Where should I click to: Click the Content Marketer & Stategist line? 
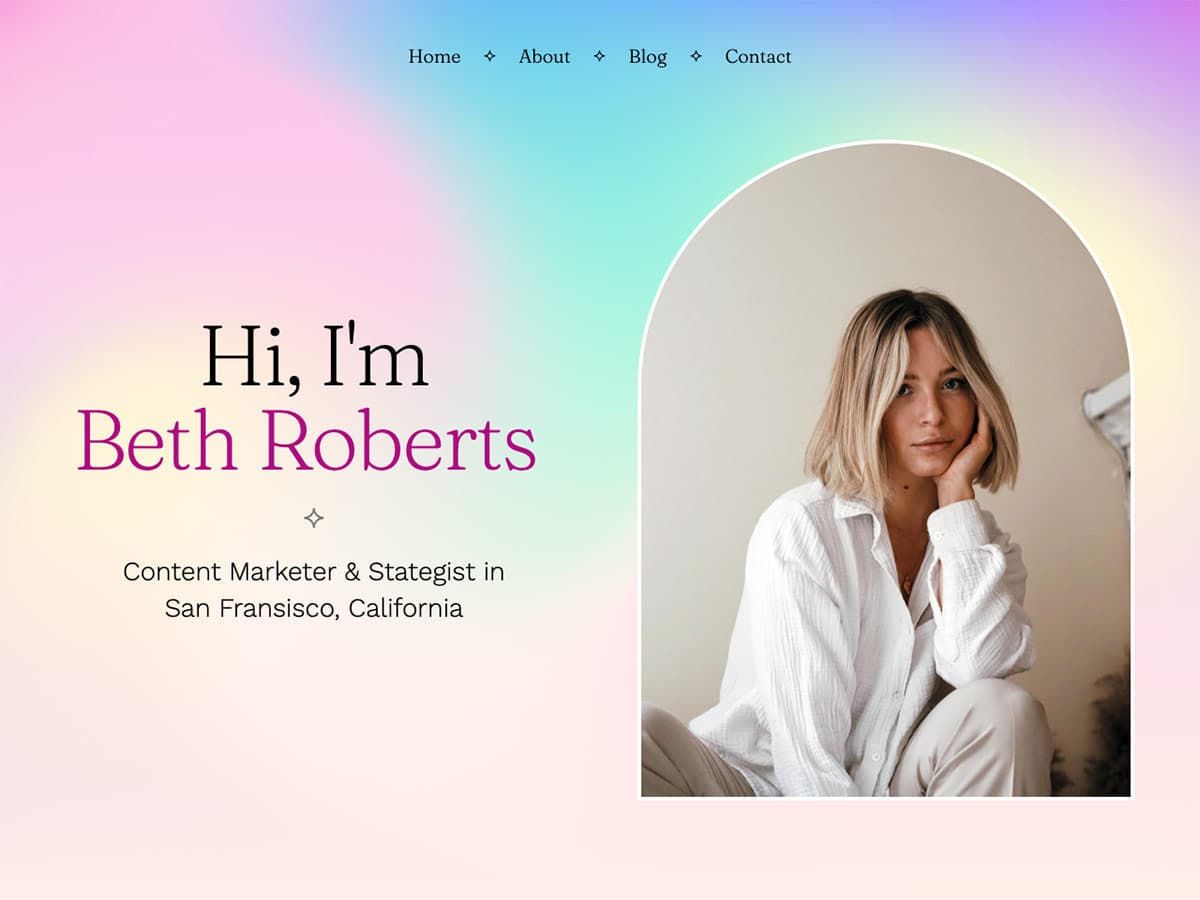pyautogui.click(x=313, y=572)
